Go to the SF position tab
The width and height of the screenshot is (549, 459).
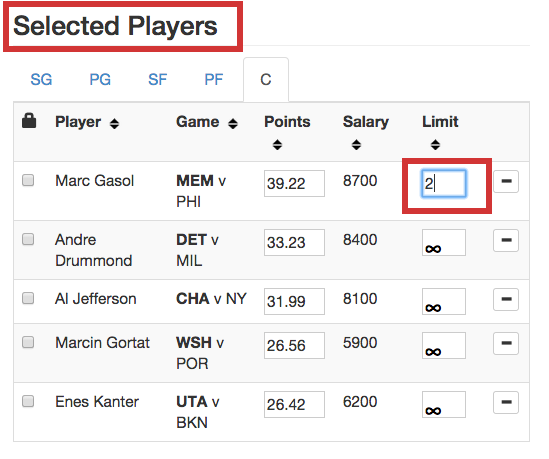click(158, 79)
